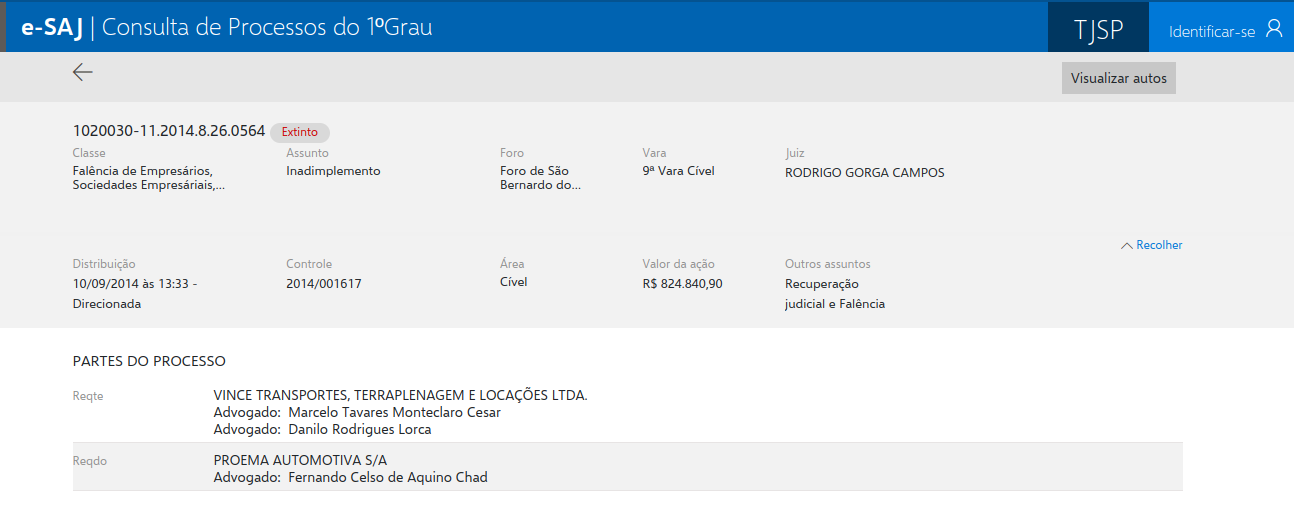This screenshot has width=1294, height=505.
Task: Click lawyer Marcelo Tavares Monteclaro Cesar
Action: [394, 412]
